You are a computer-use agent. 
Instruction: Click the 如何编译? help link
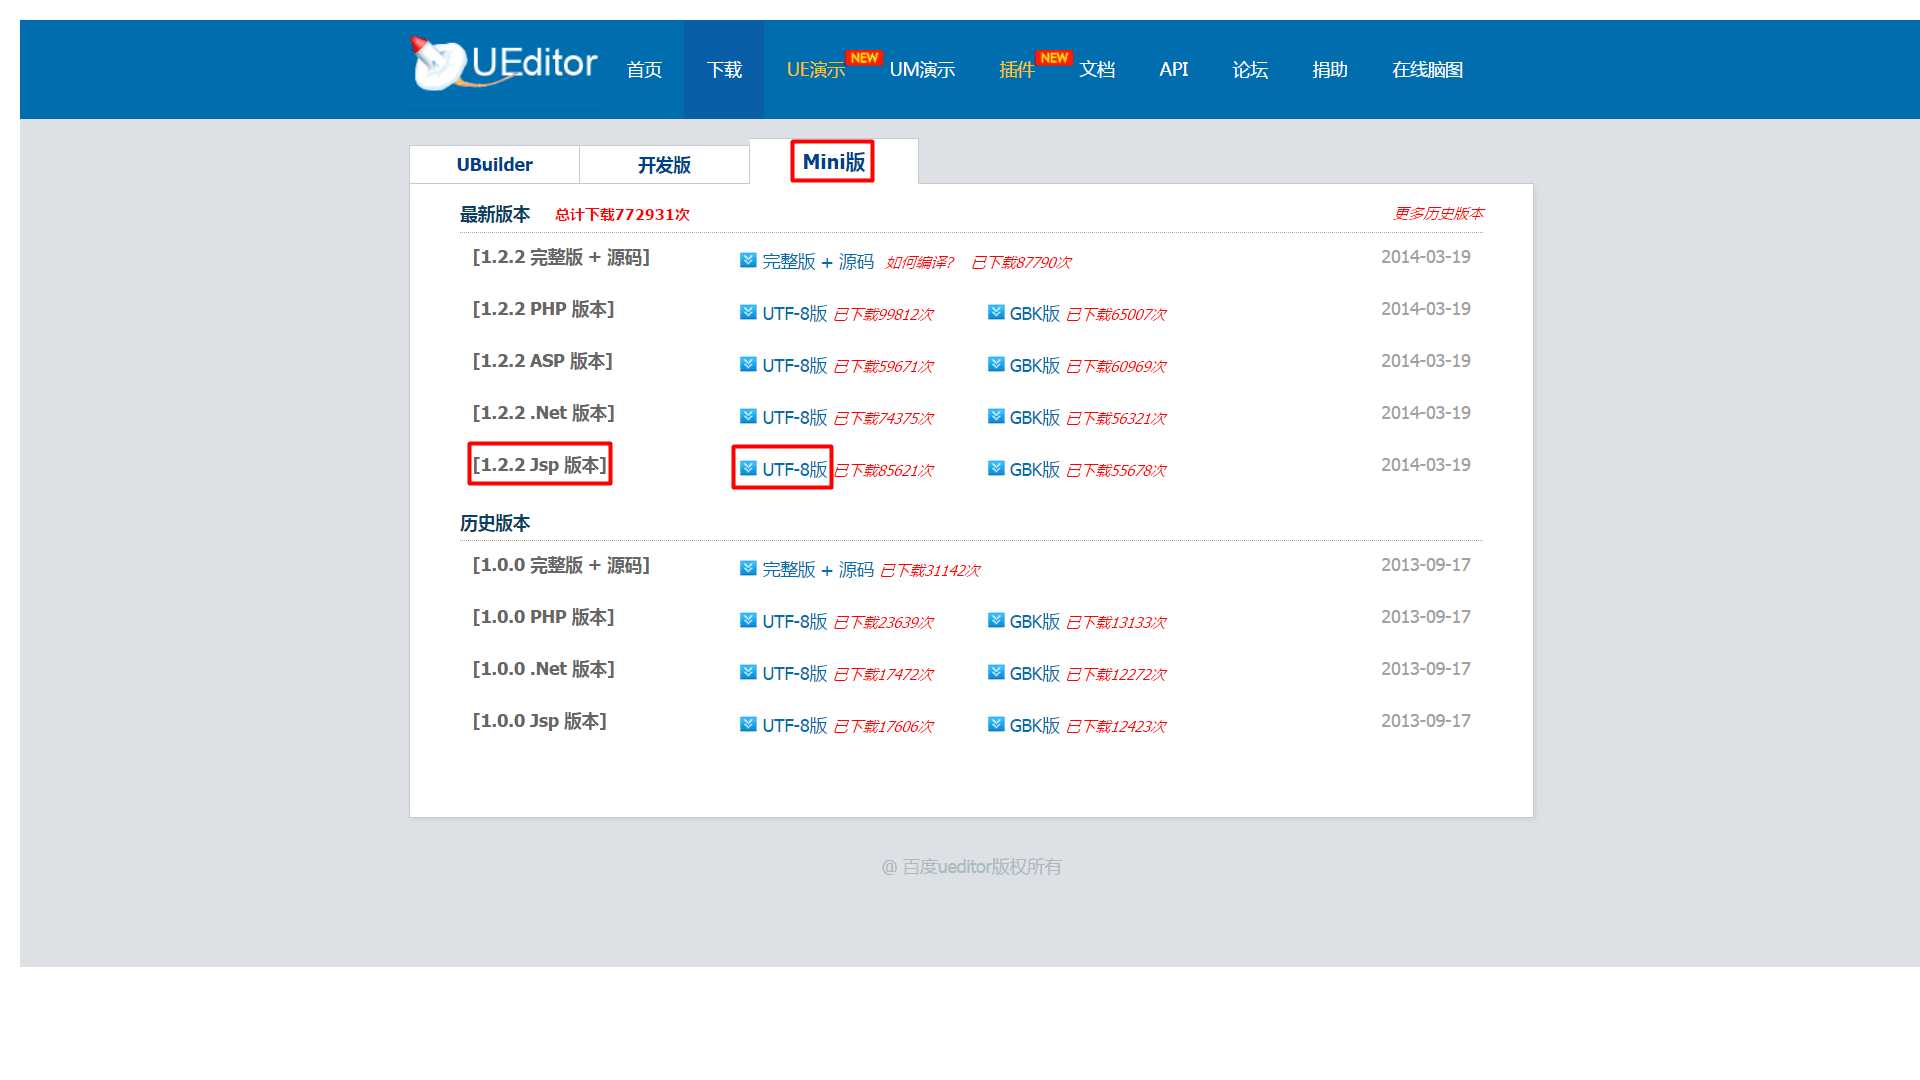[919, 263]
